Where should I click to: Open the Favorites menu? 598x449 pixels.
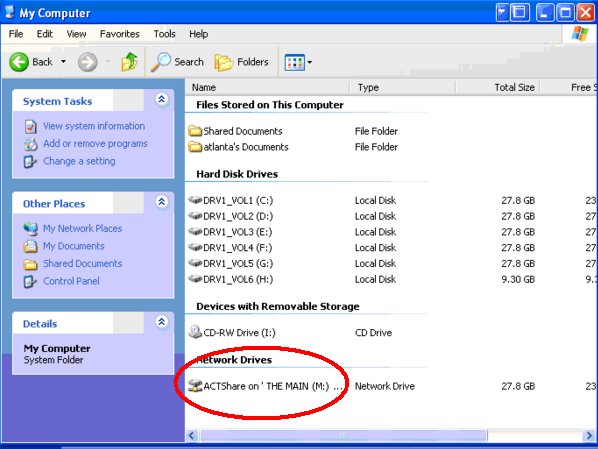point(120,34)
